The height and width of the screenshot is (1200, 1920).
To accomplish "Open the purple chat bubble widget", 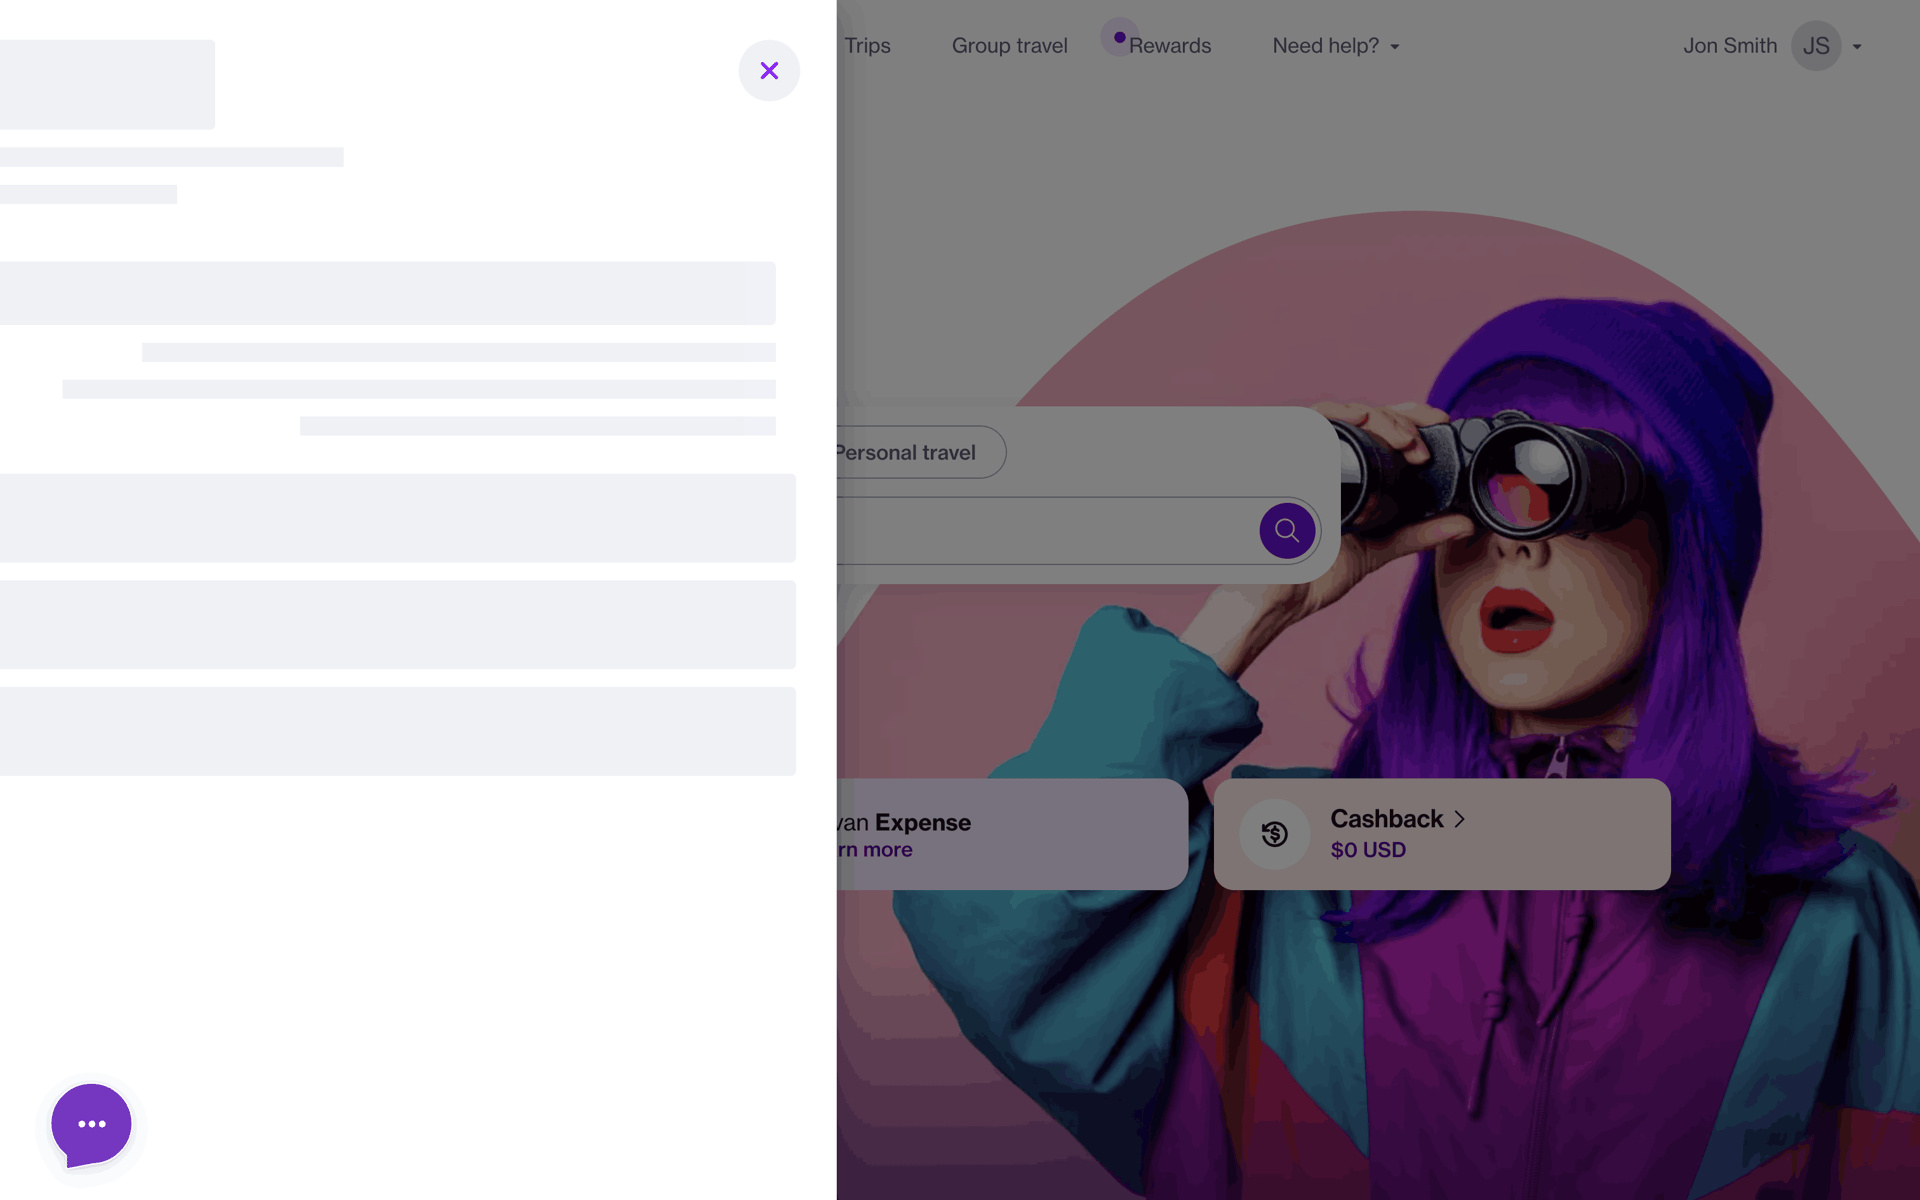I will point(91,1125).
